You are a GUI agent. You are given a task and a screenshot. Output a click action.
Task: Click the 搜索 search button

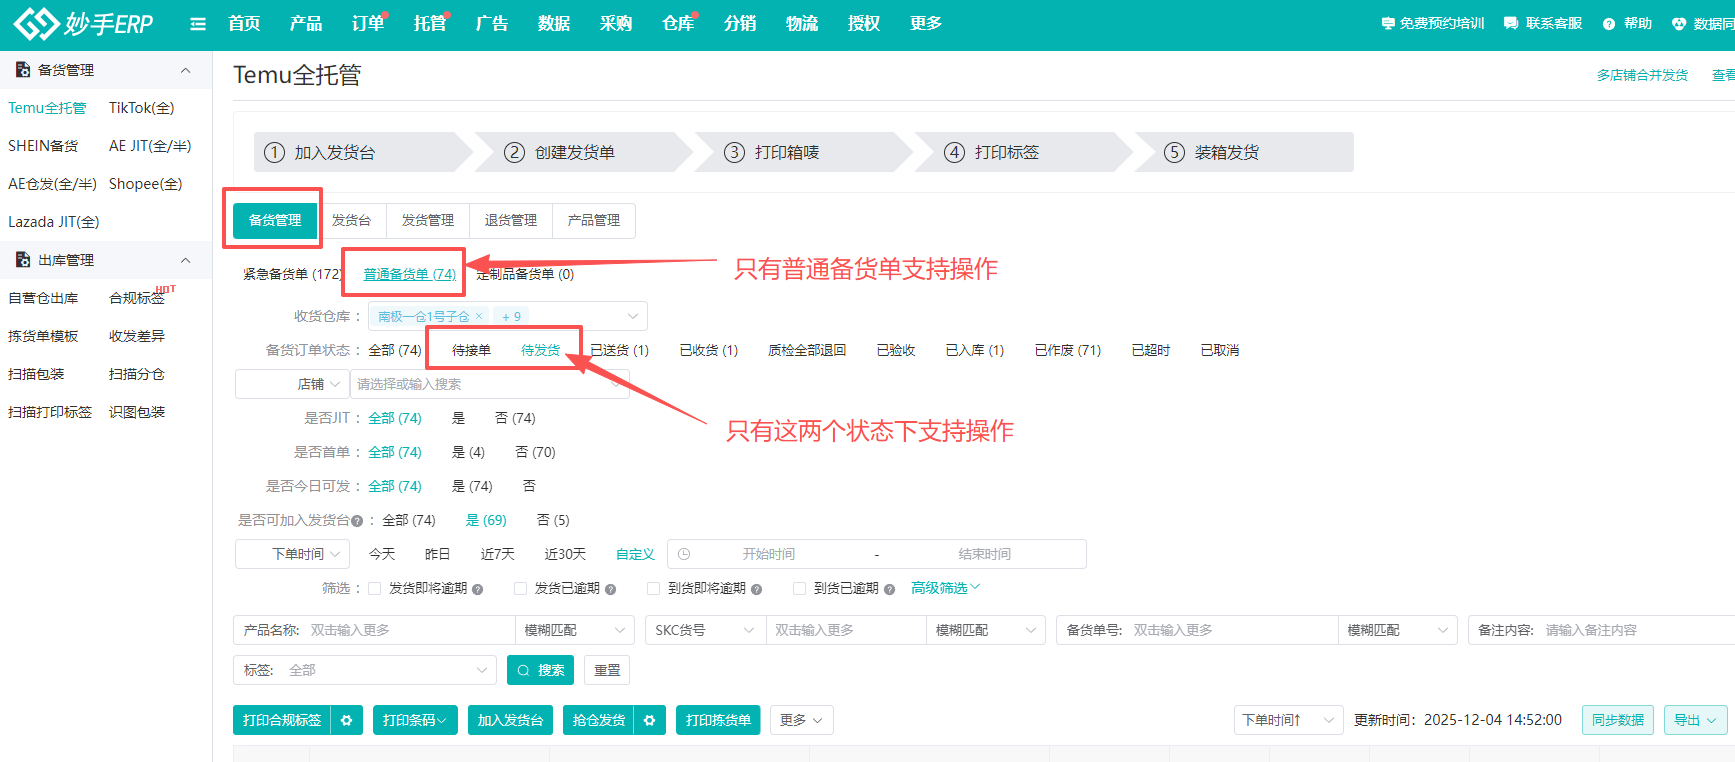(x=540, y=670)
